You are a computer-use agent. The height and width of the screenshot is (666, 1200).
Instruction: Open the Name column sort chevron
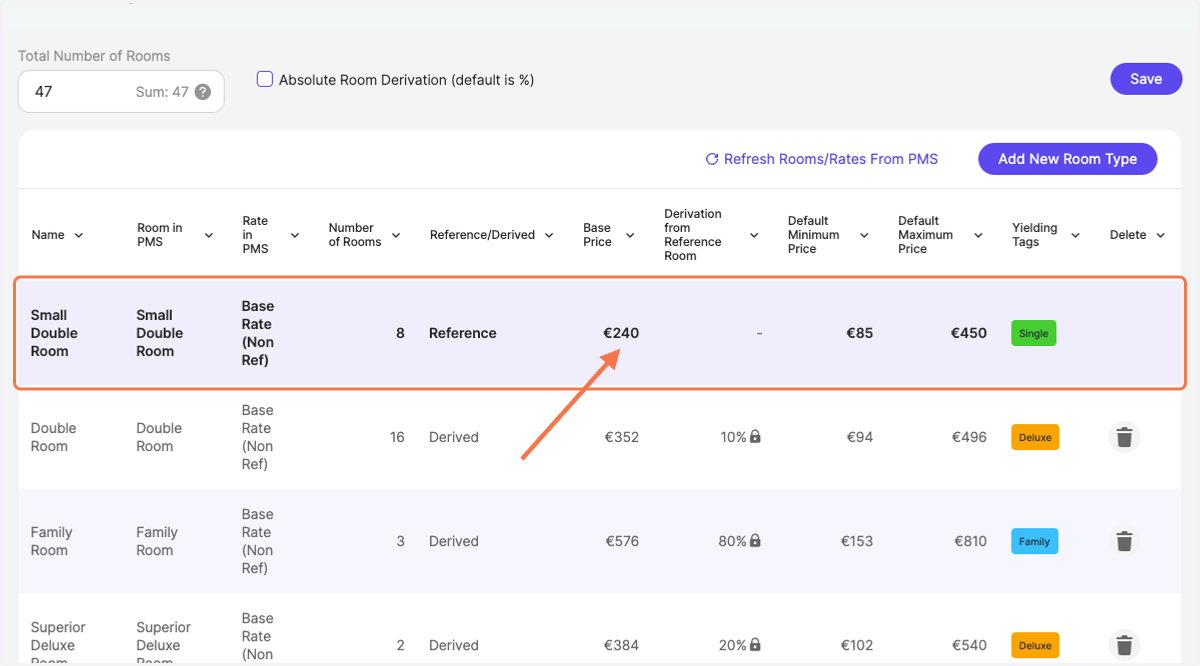pos(79,235)
